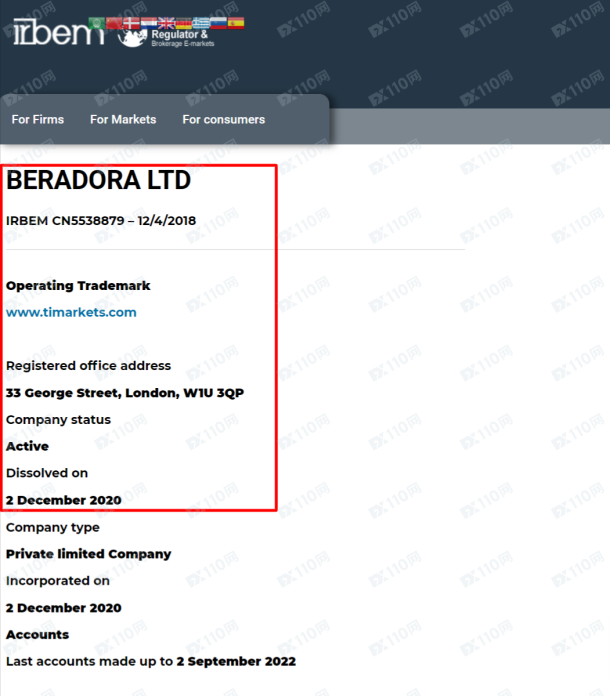610x696 pixels.
Task: Select the Active status value
Action: tap(27, 446)
